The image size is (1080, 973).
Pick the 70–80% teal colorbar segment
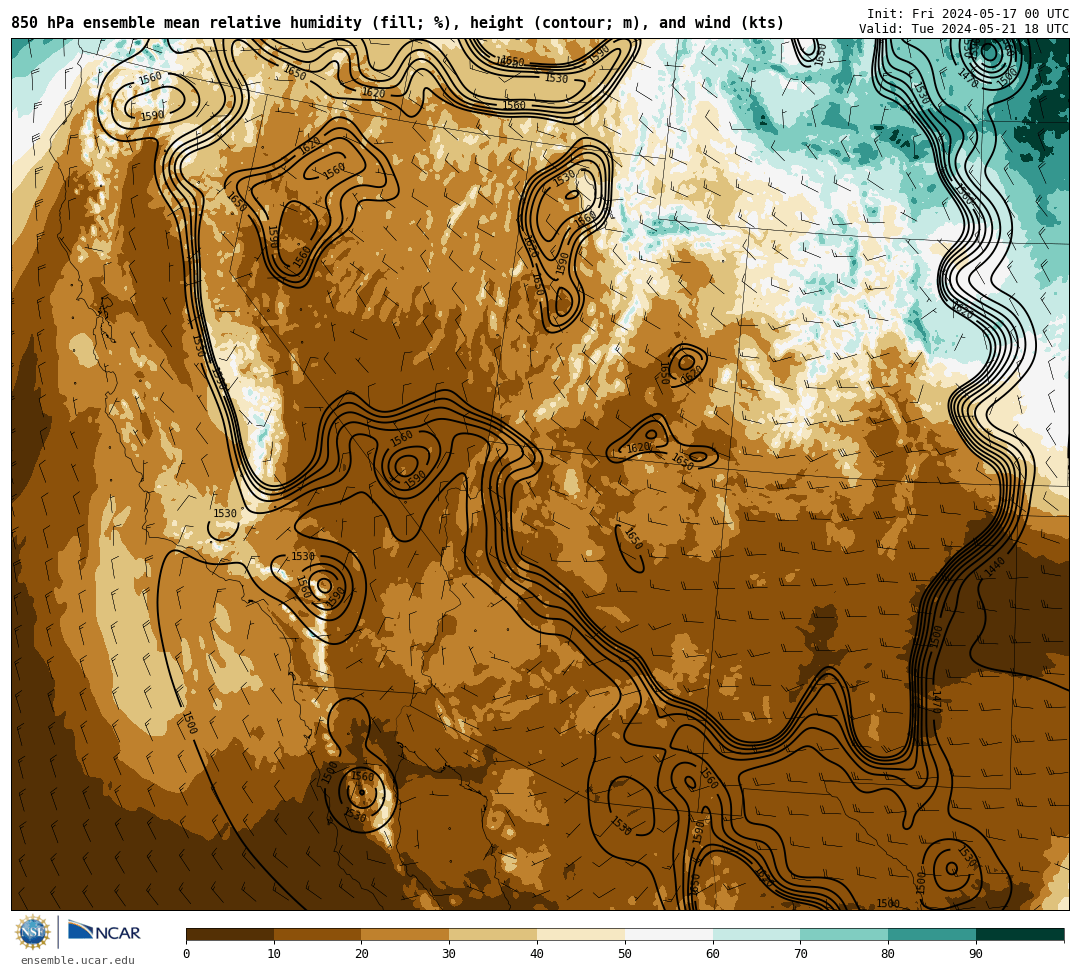point(844,934)
